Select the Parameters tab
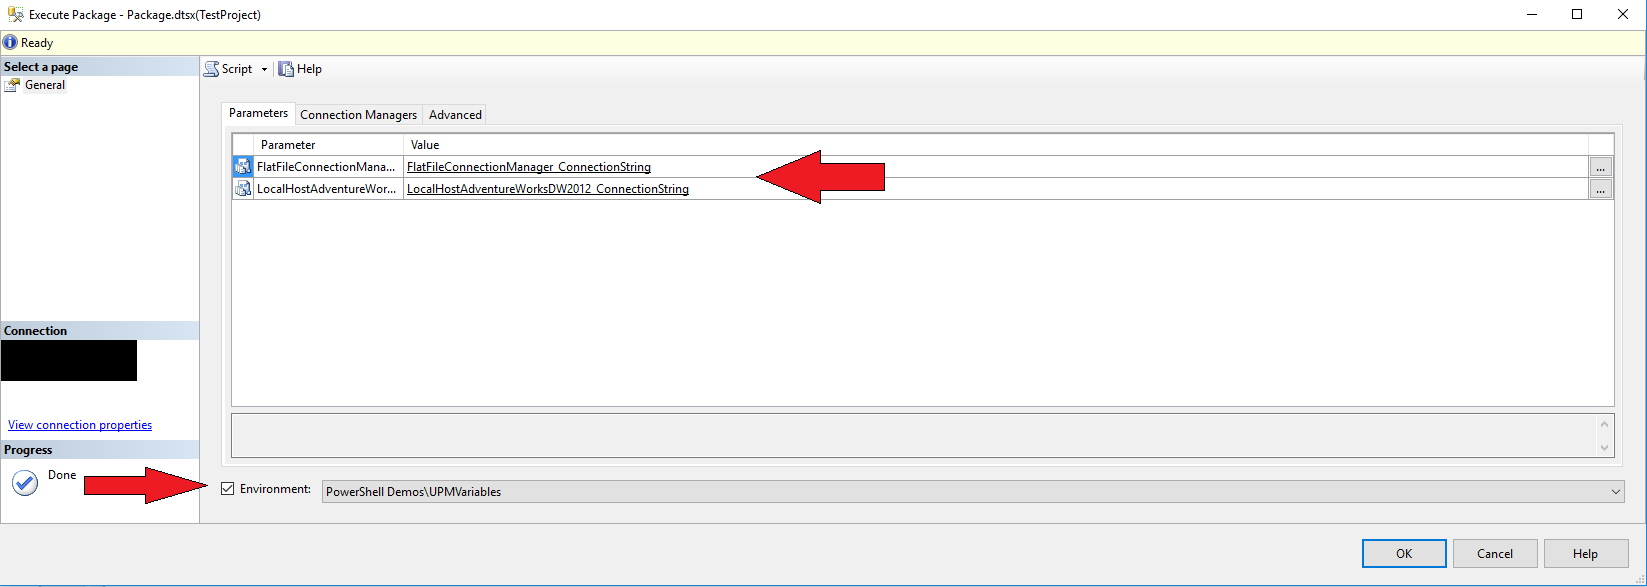The image size is (1647, 587). tap(258, 114)
